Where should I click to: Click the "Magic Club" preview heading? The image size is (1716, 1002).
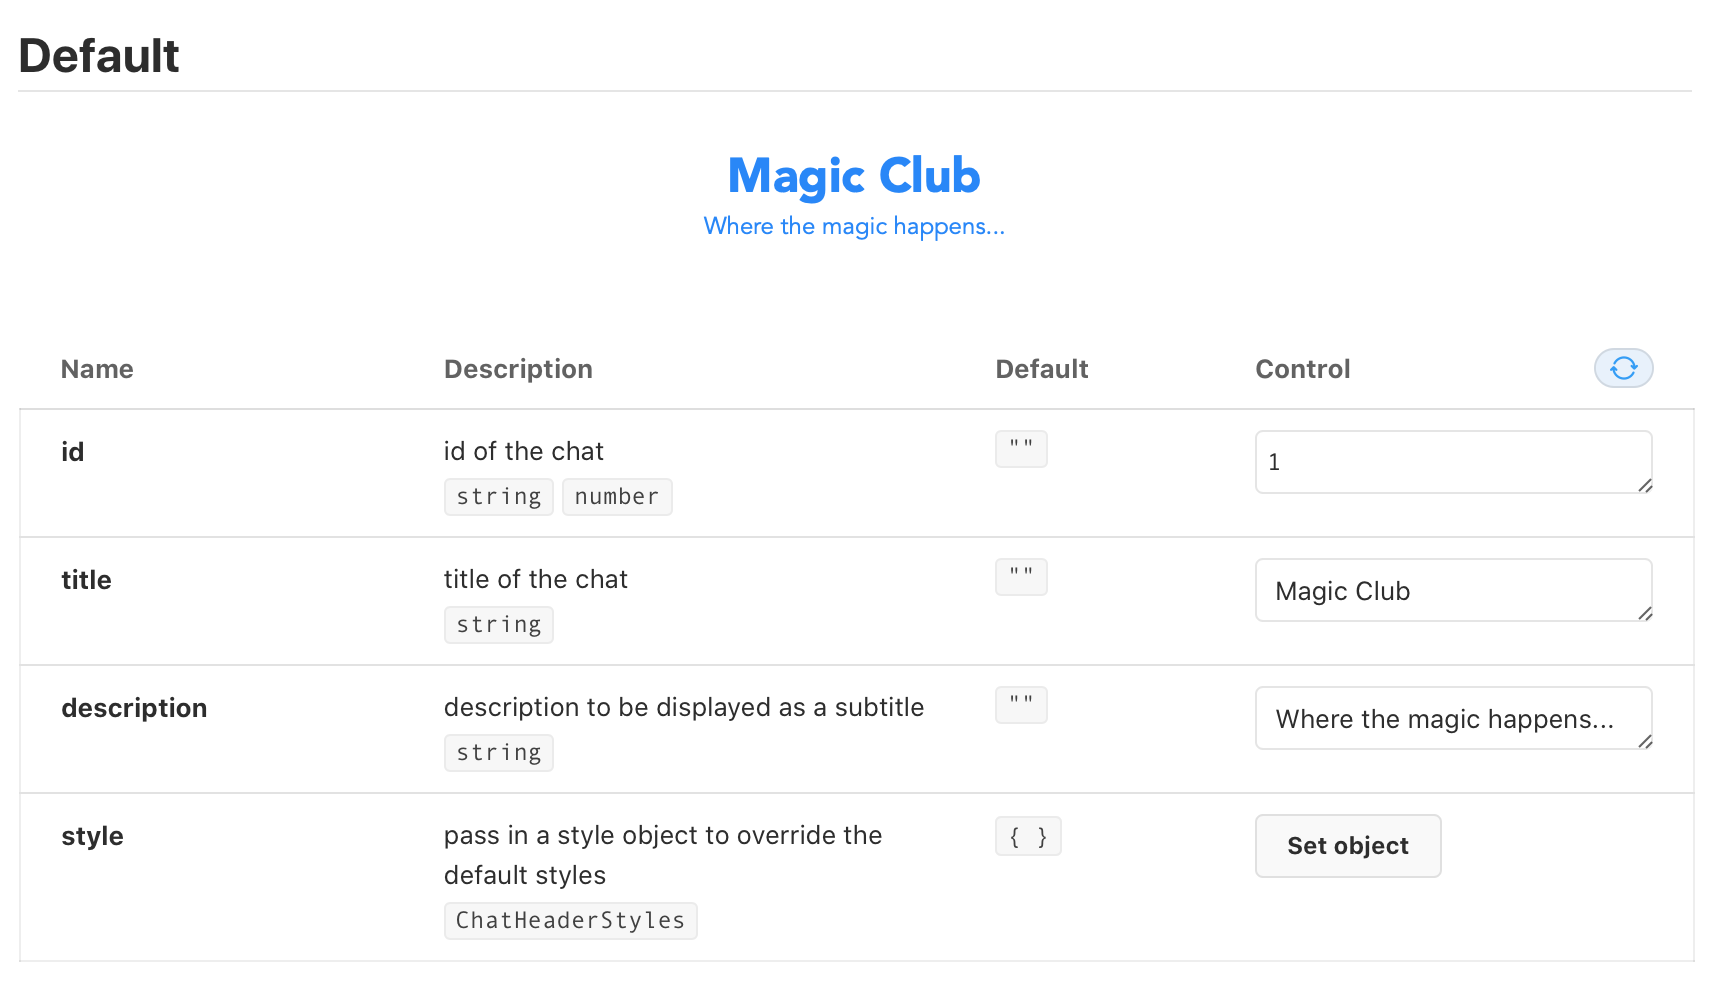click(853, 176)
